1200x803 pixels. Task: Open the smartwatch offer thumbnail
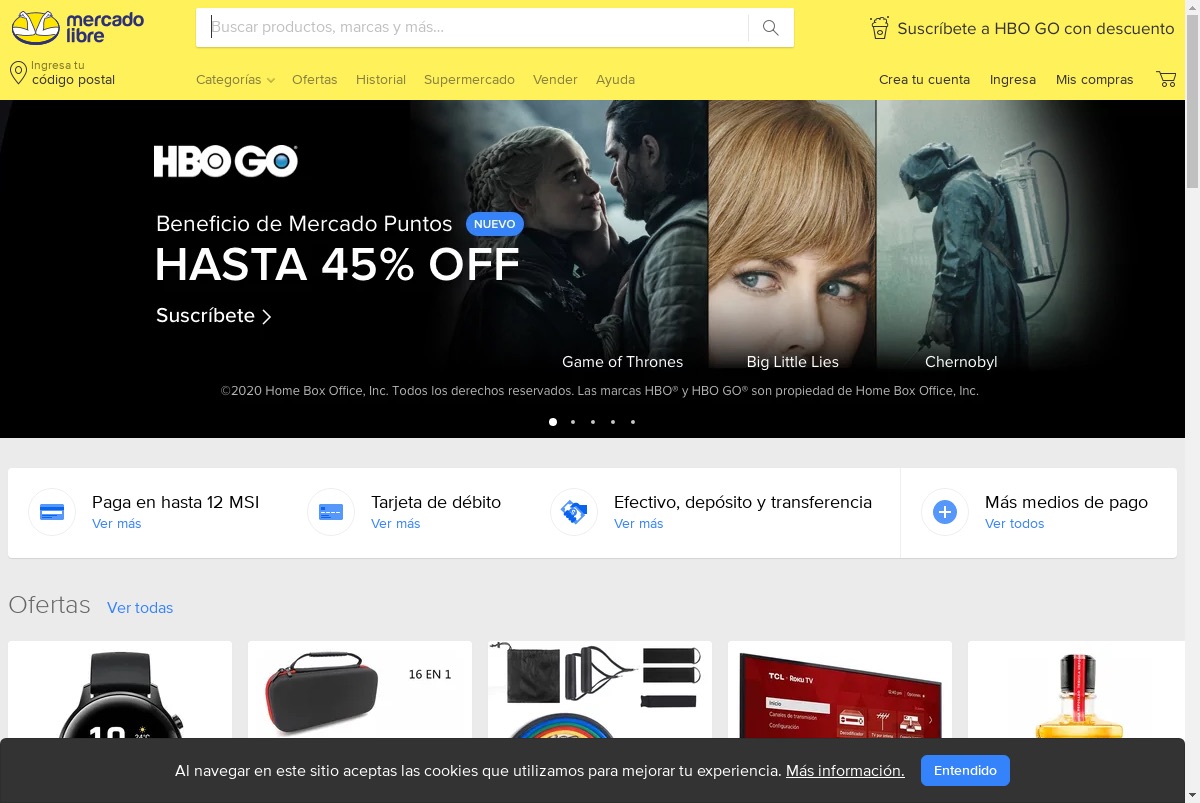120,690
